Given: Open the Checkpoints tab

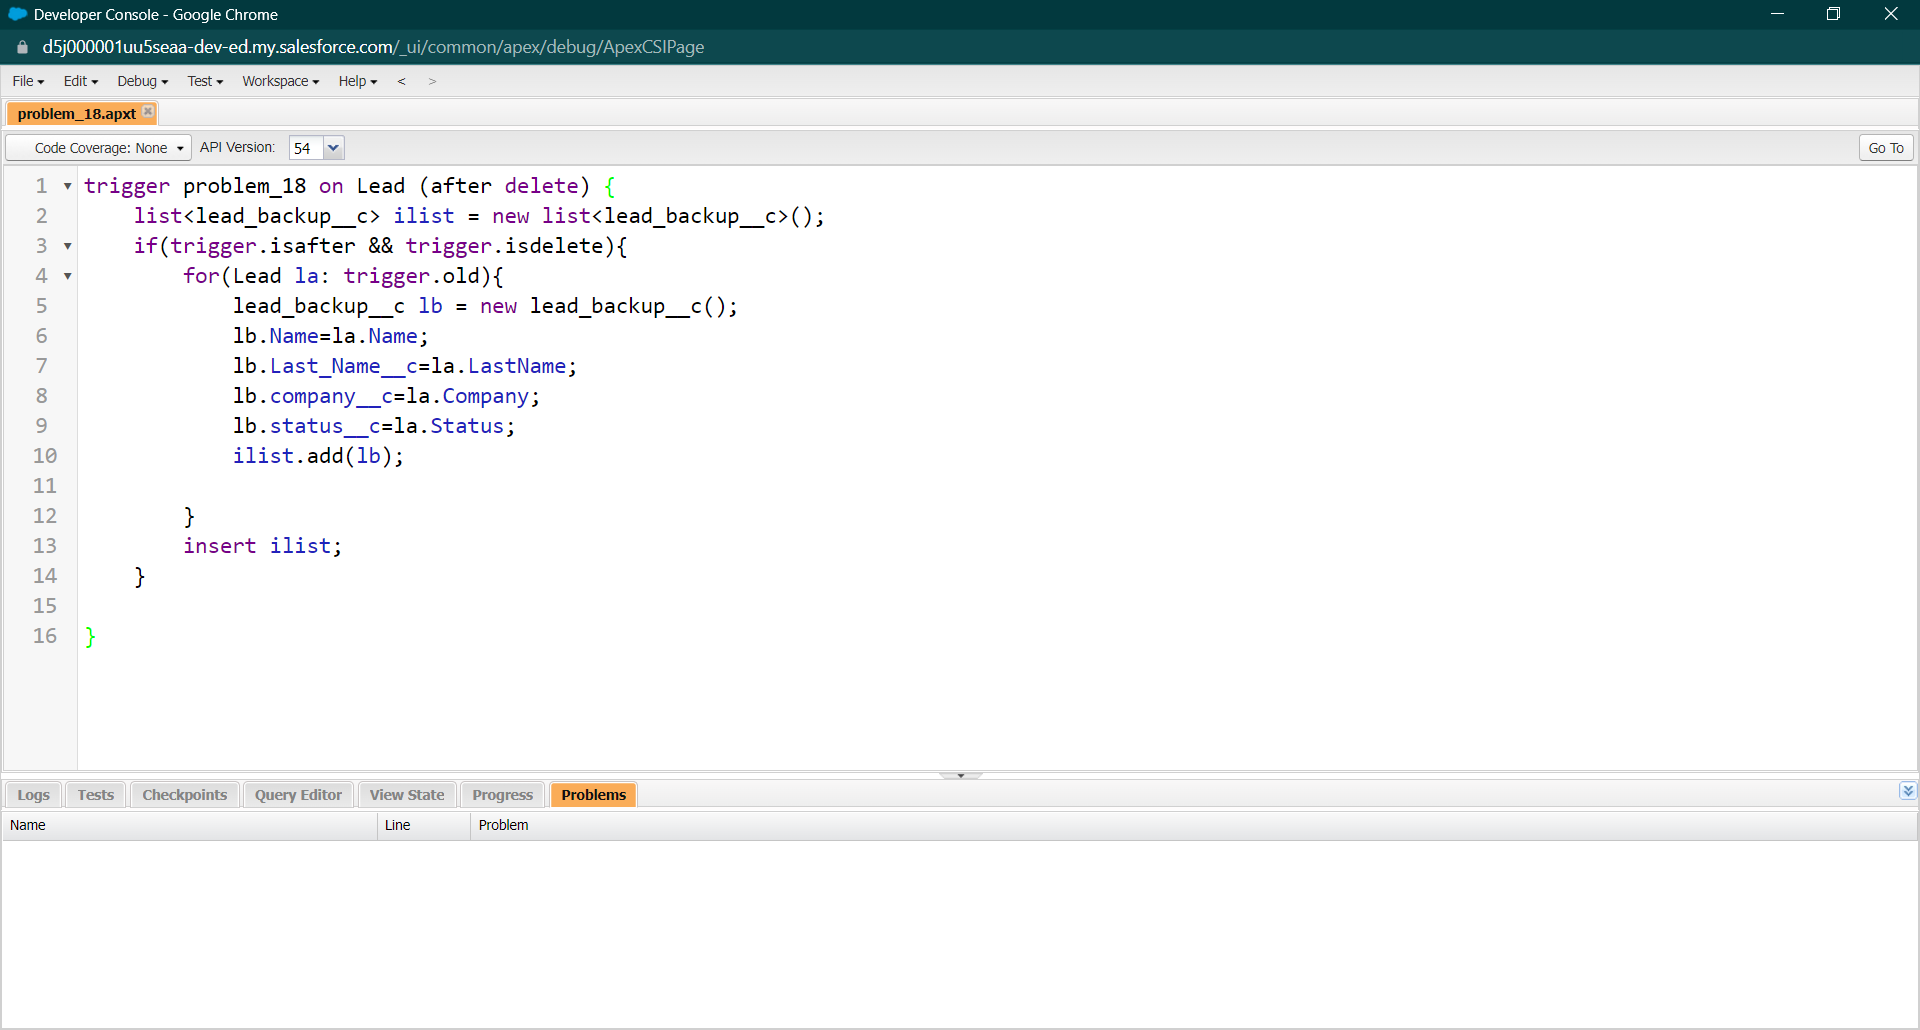Looking at the screenshot, I should coord(184,794).
